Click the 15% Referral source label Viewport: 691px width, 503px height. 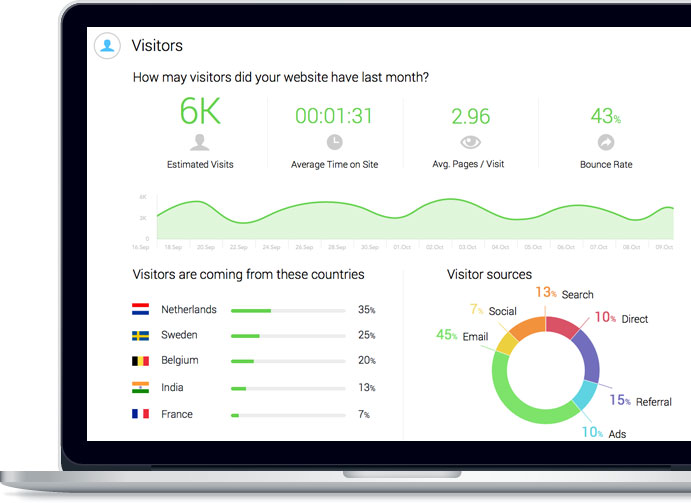tap(641, 401)
